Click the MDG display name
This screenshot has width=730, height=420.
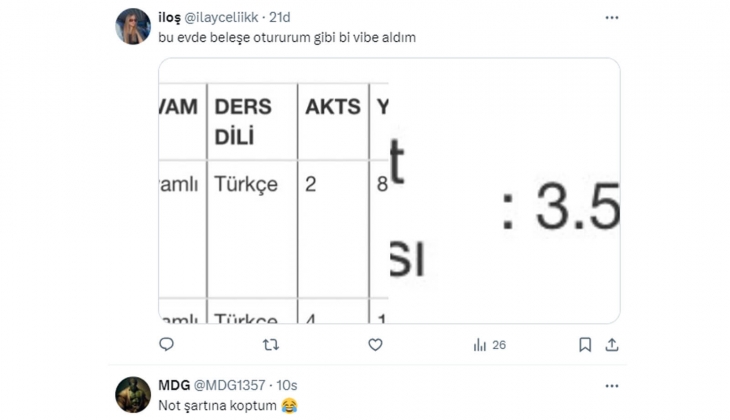pos(174,385)
